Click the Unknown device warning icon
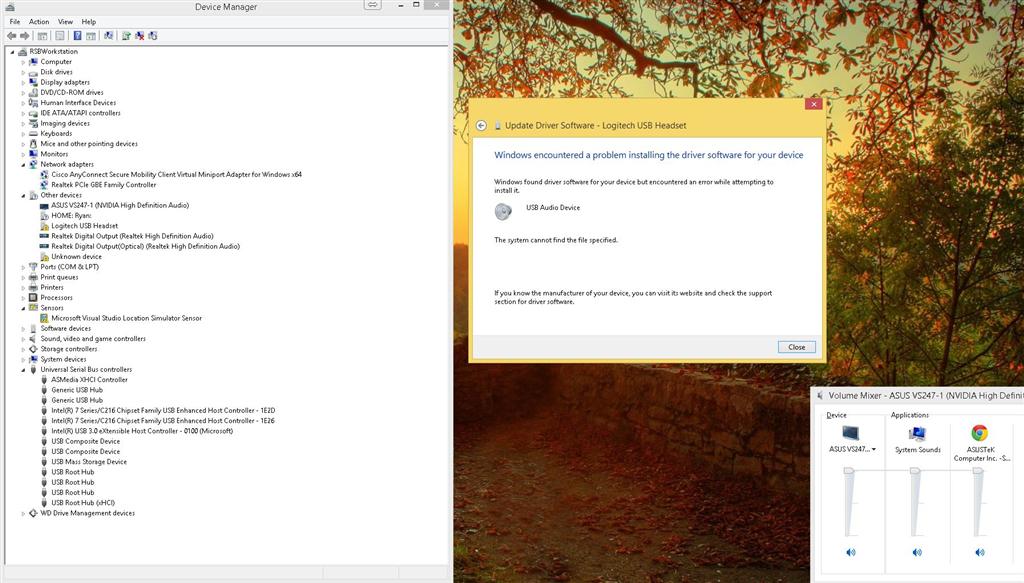Viewport: 1024px width, 583px height. pyautogui.click(x=44, y=257)
